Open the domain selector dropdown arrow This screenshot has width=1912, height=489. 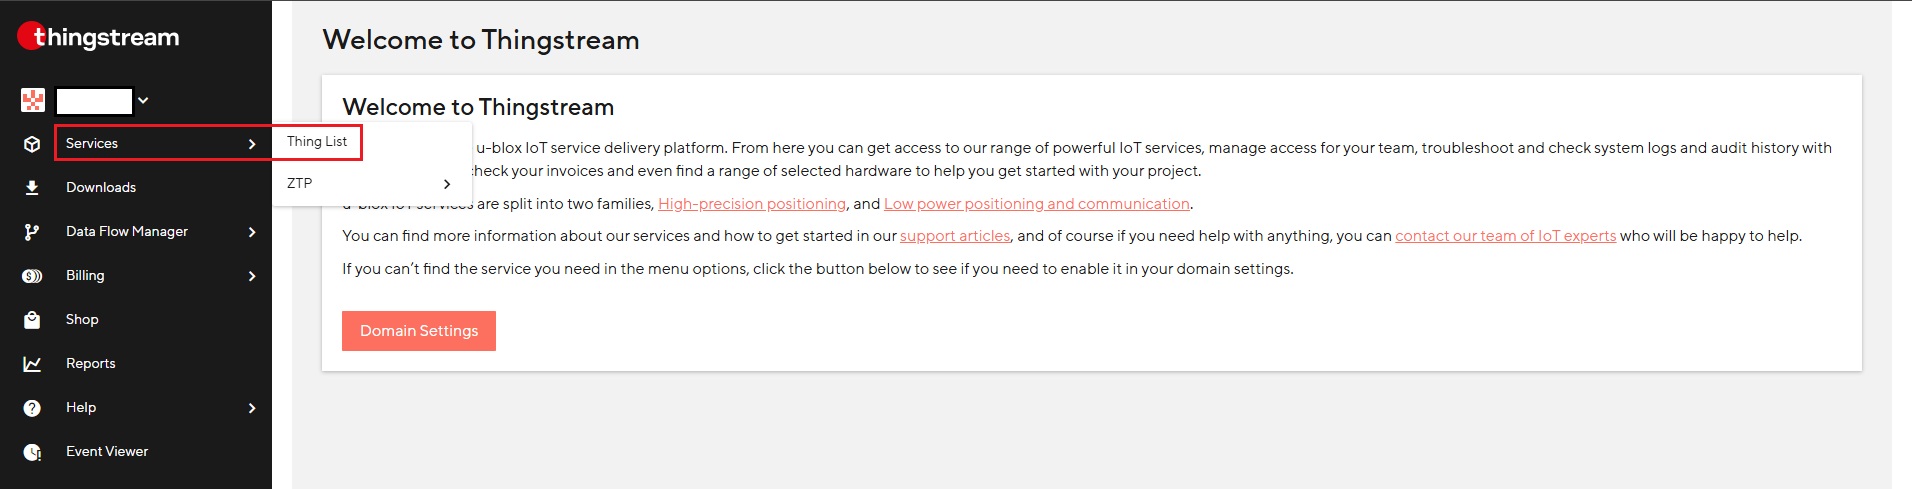143,100
